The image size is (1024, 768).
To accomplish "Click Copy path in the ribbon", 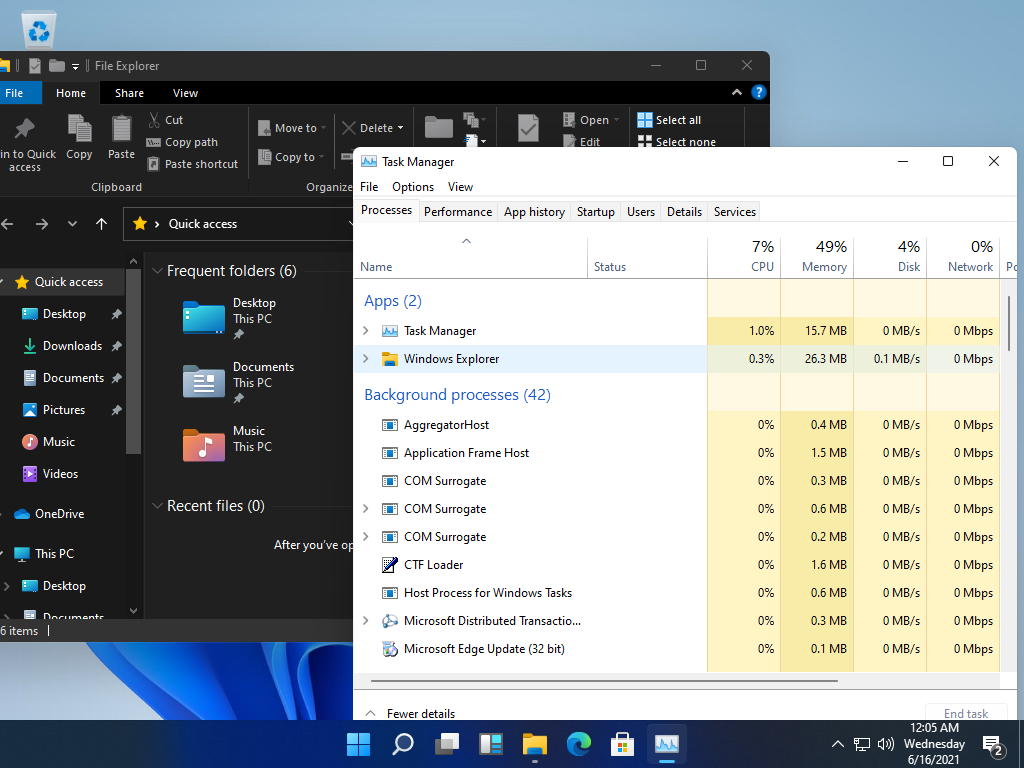I will point(182,142).
